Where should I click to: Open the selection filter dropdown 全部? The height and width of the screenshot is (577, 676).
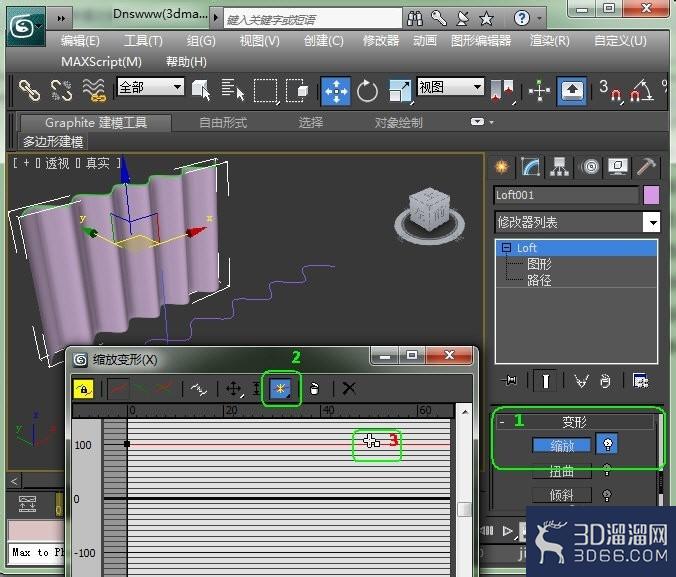point(150,87)
